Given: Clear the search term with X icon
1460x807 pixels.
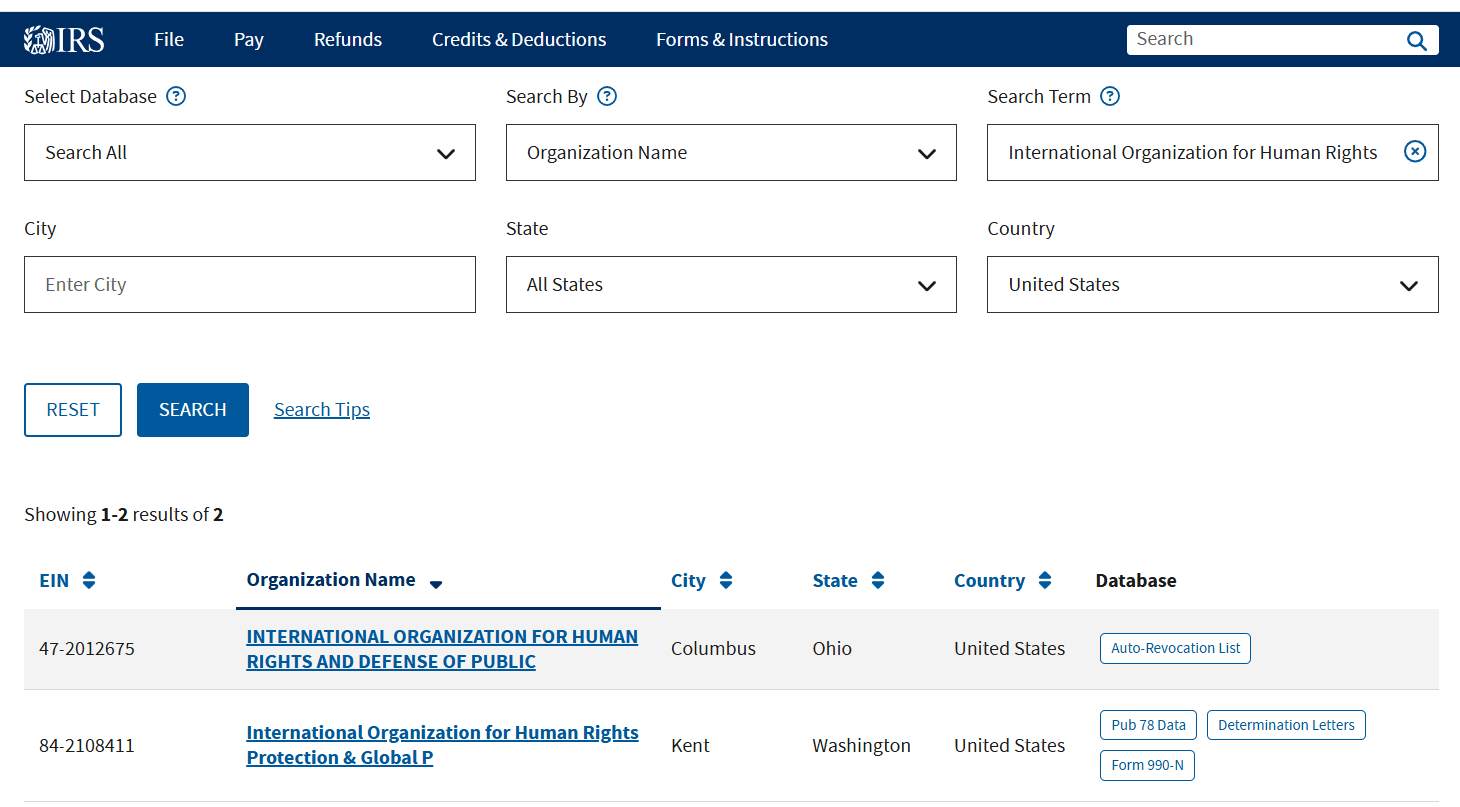Looking at the screenshot, I should coord(1415,152).
